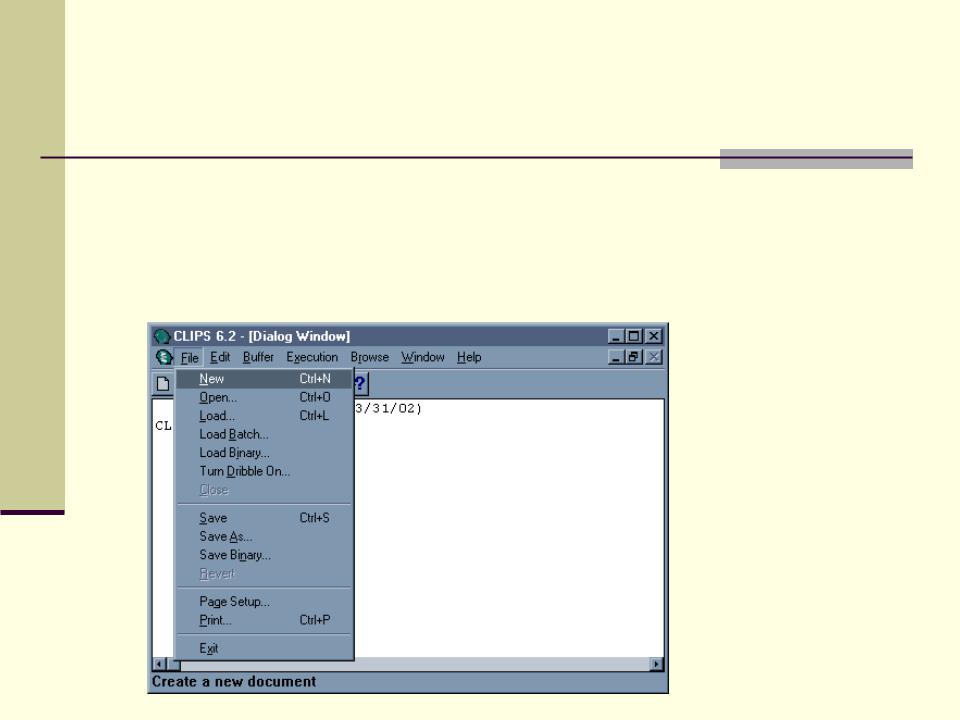Click the horizontal scrollbar right arrow
The width and height of the screenshot is (960, 720).
(x=657, y=664)
